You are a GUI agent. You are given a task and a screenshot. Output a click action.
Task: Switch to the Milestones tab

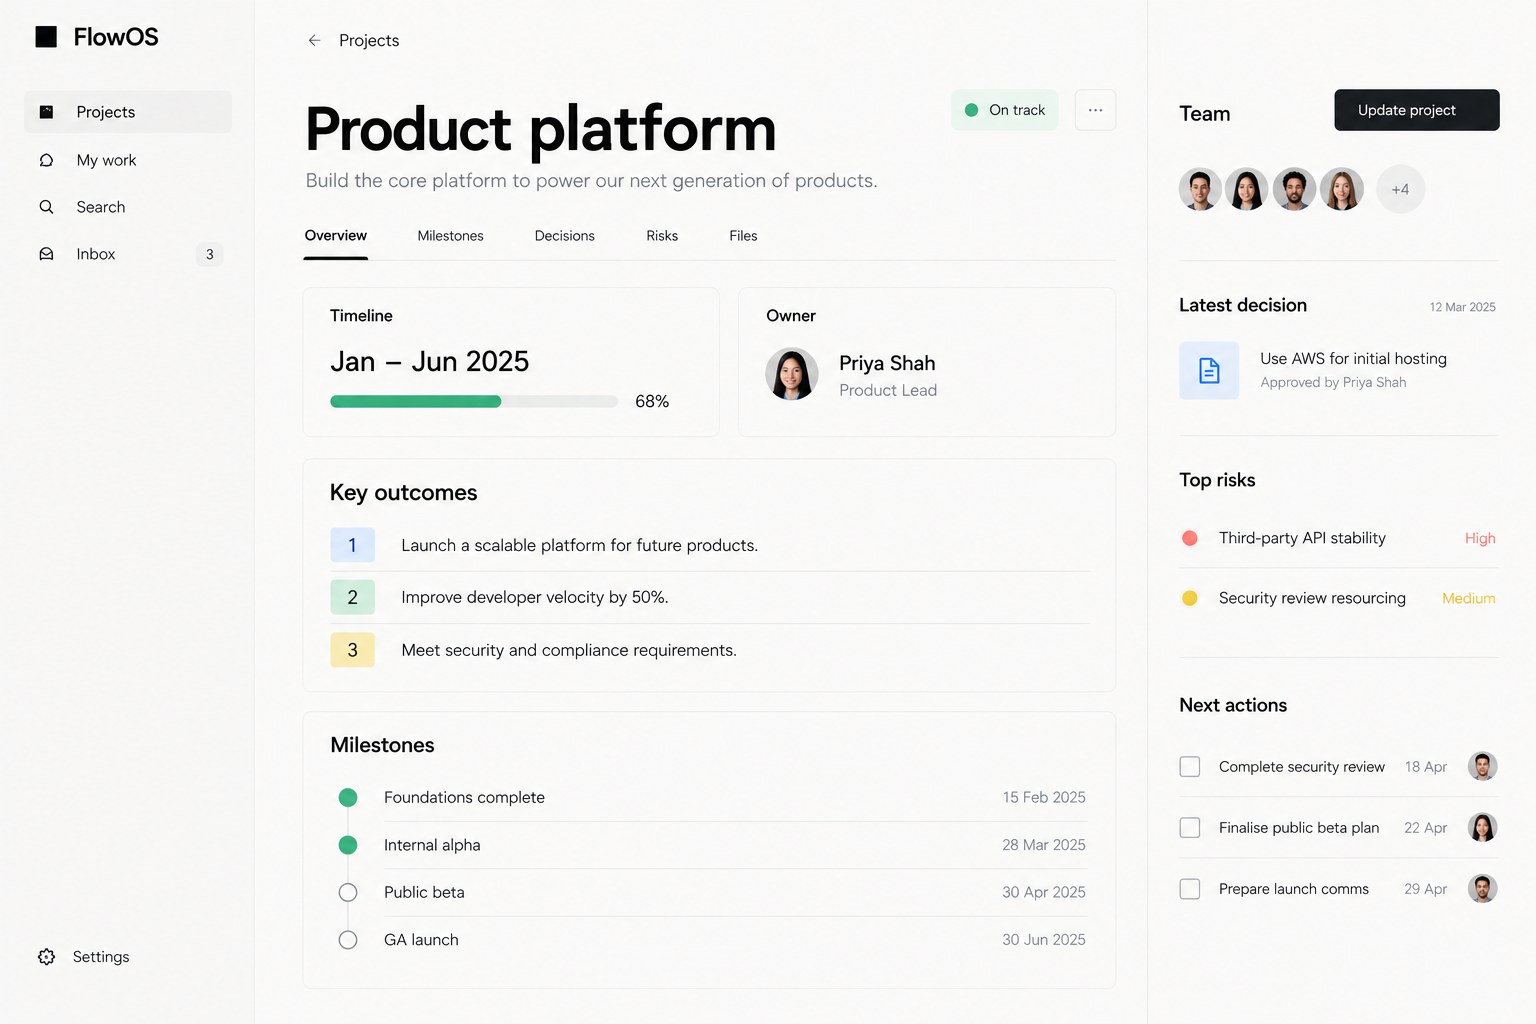pos(451,236)
